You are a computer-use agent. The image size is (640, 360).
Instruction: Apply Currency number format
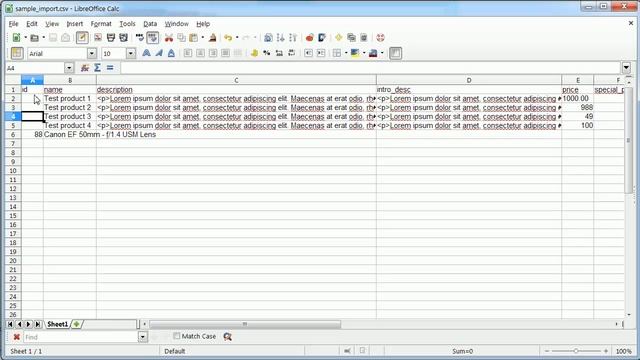coord(254,53)
